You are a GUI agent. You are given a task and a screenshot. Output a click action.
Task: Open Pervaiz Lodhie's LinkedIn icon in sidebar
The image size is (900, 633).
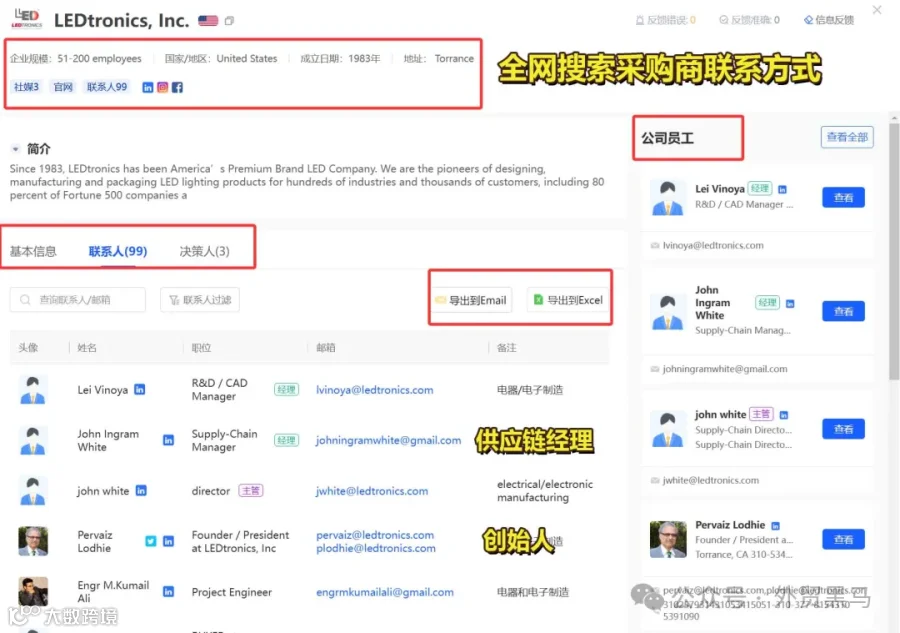click(775, 526)
